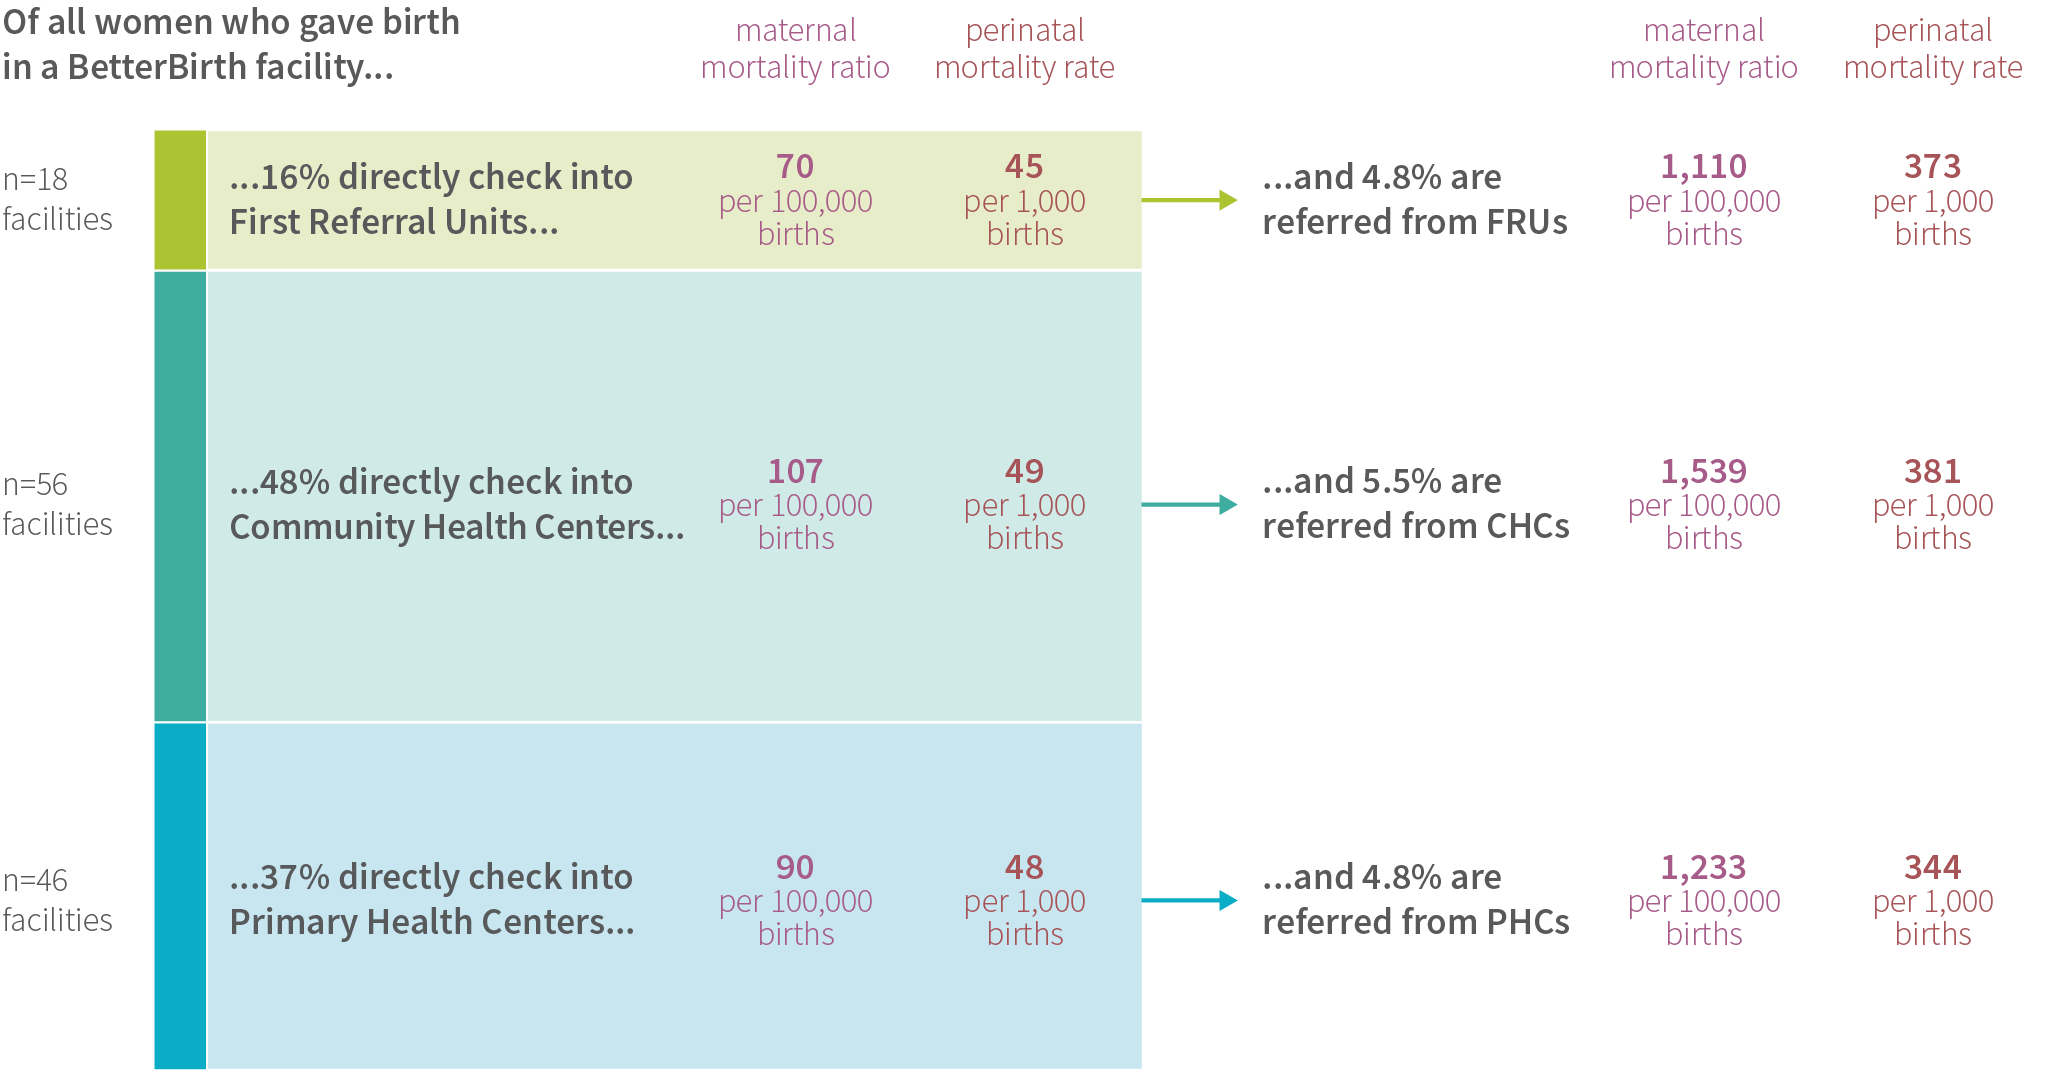Click '48% directly check into Community Health Centers' text

(457, 504)
